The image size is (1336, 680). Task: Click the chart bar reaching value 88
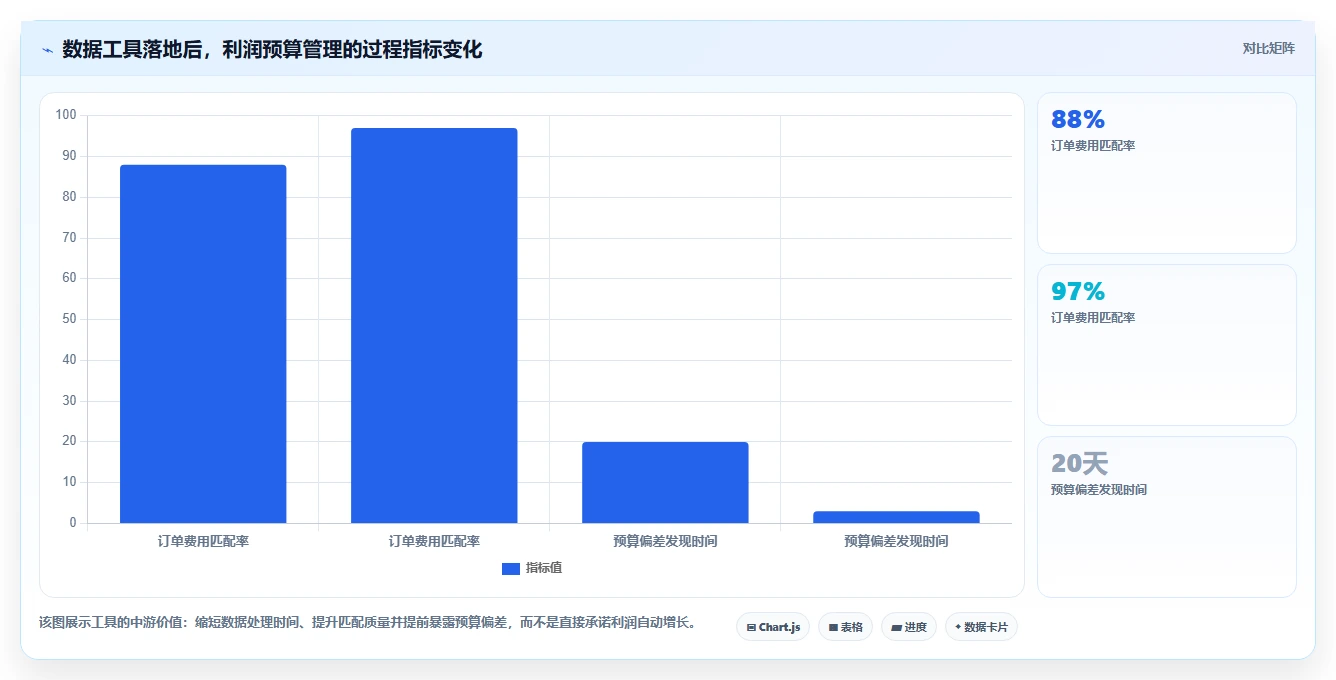tap(203, 344)
